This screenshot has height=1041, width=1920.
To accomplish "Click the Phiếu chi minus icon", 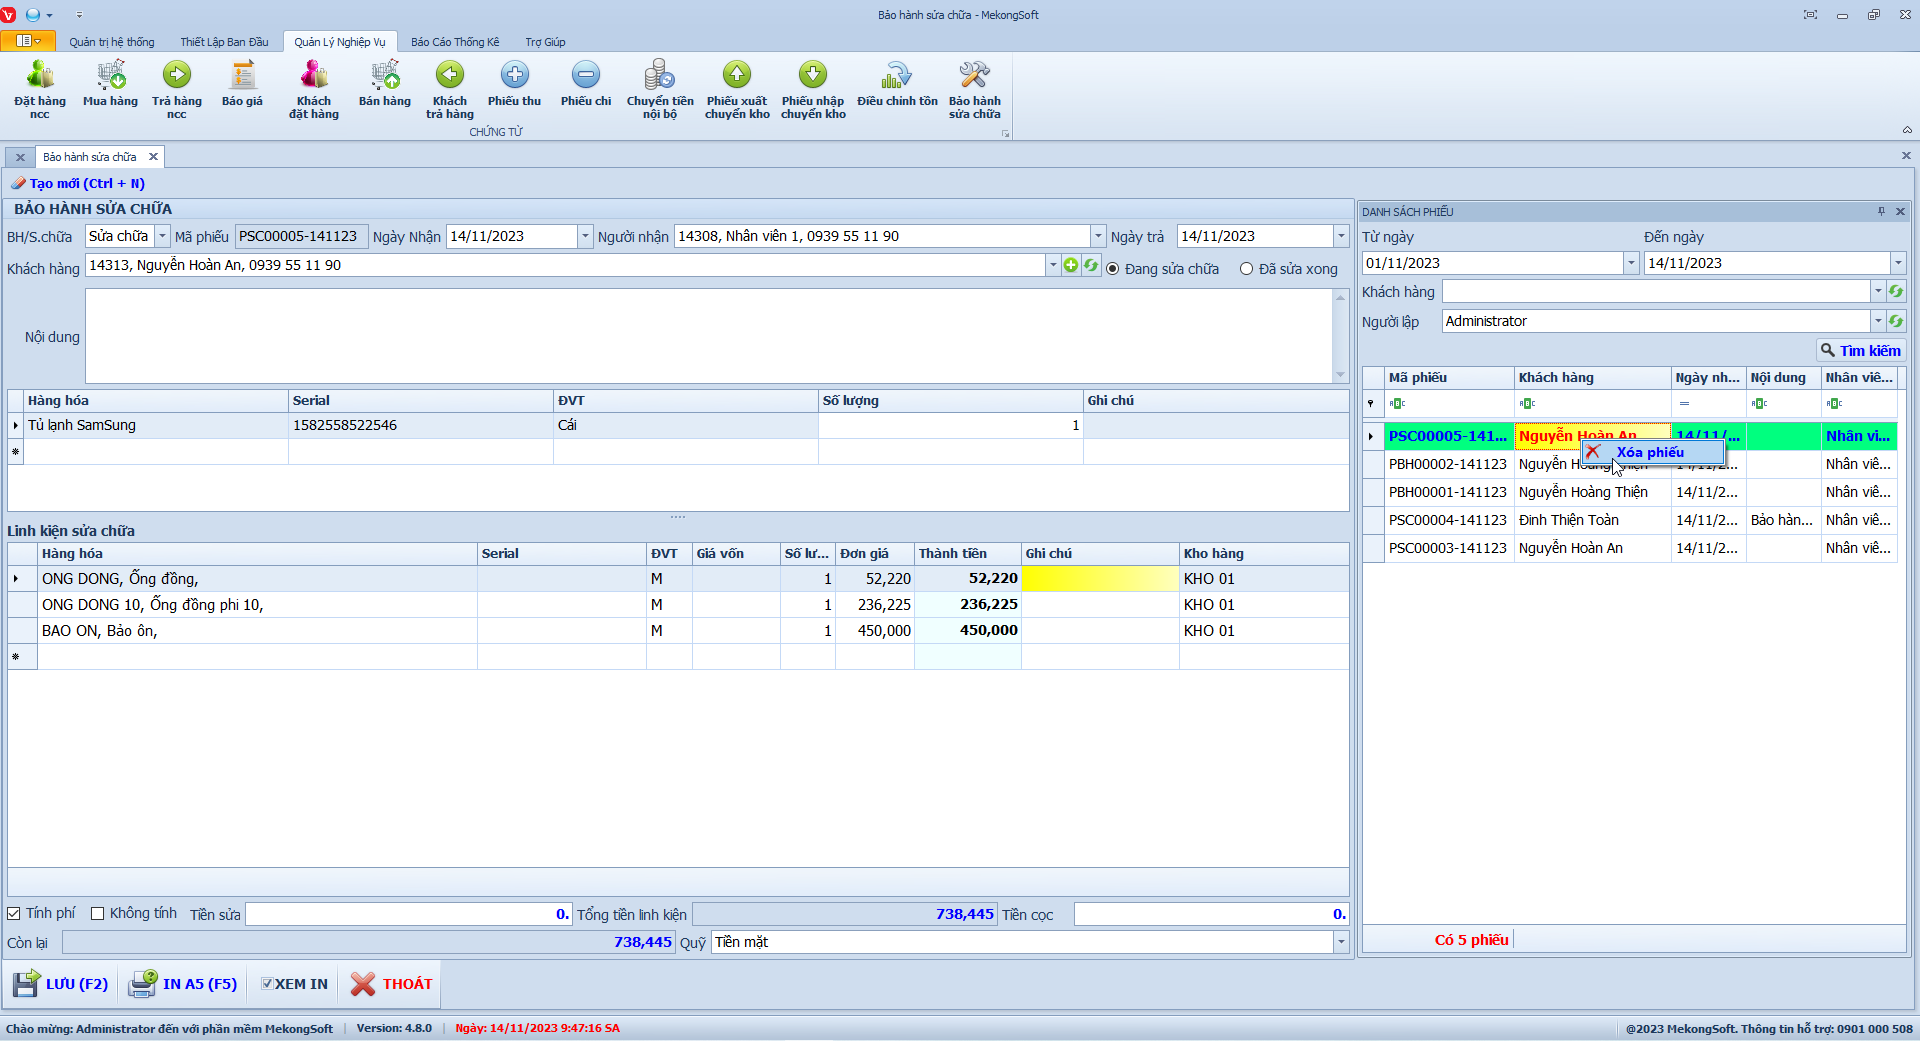I will [x=586, y=76].
